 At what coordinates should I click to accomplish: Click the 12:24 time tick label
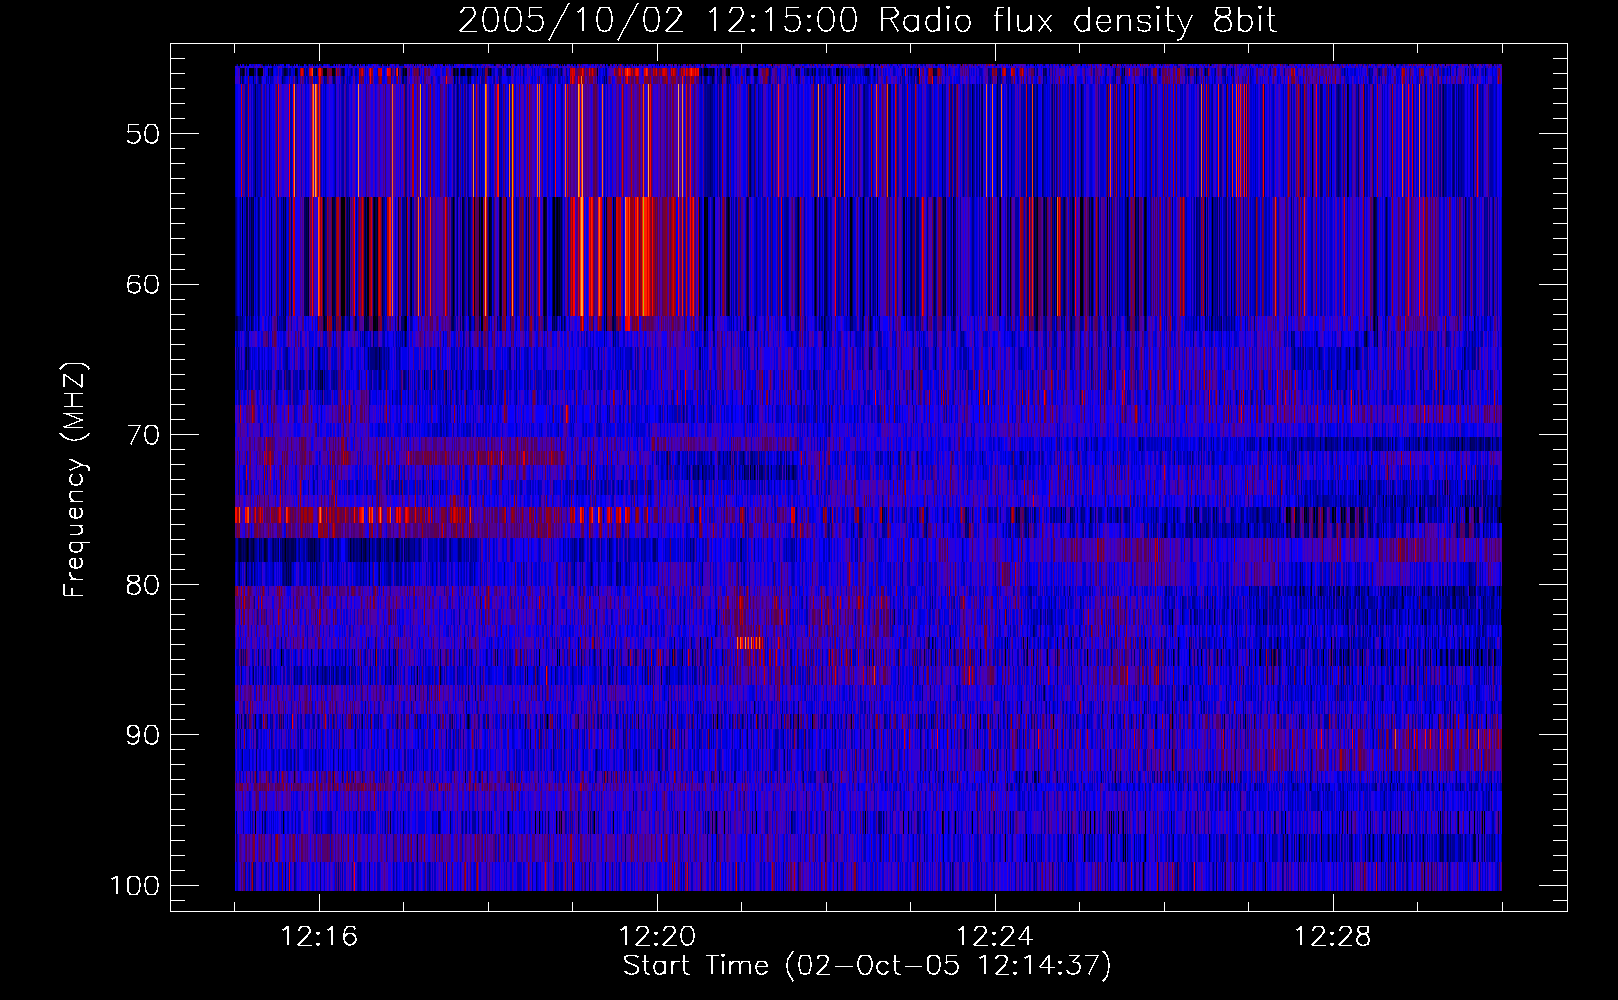(x=995, y=937)
